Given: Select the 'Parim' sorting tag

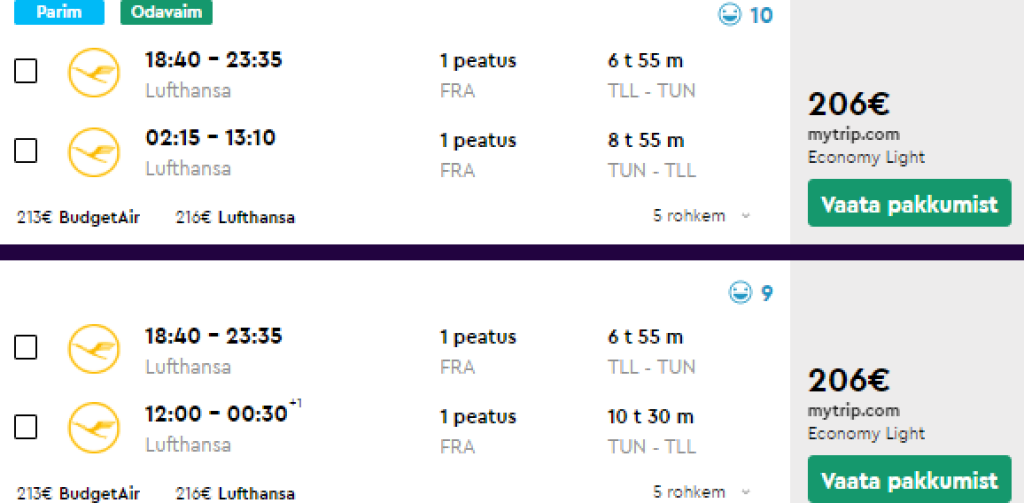Looking at the screenshot, I should click(x=58, y=12).
